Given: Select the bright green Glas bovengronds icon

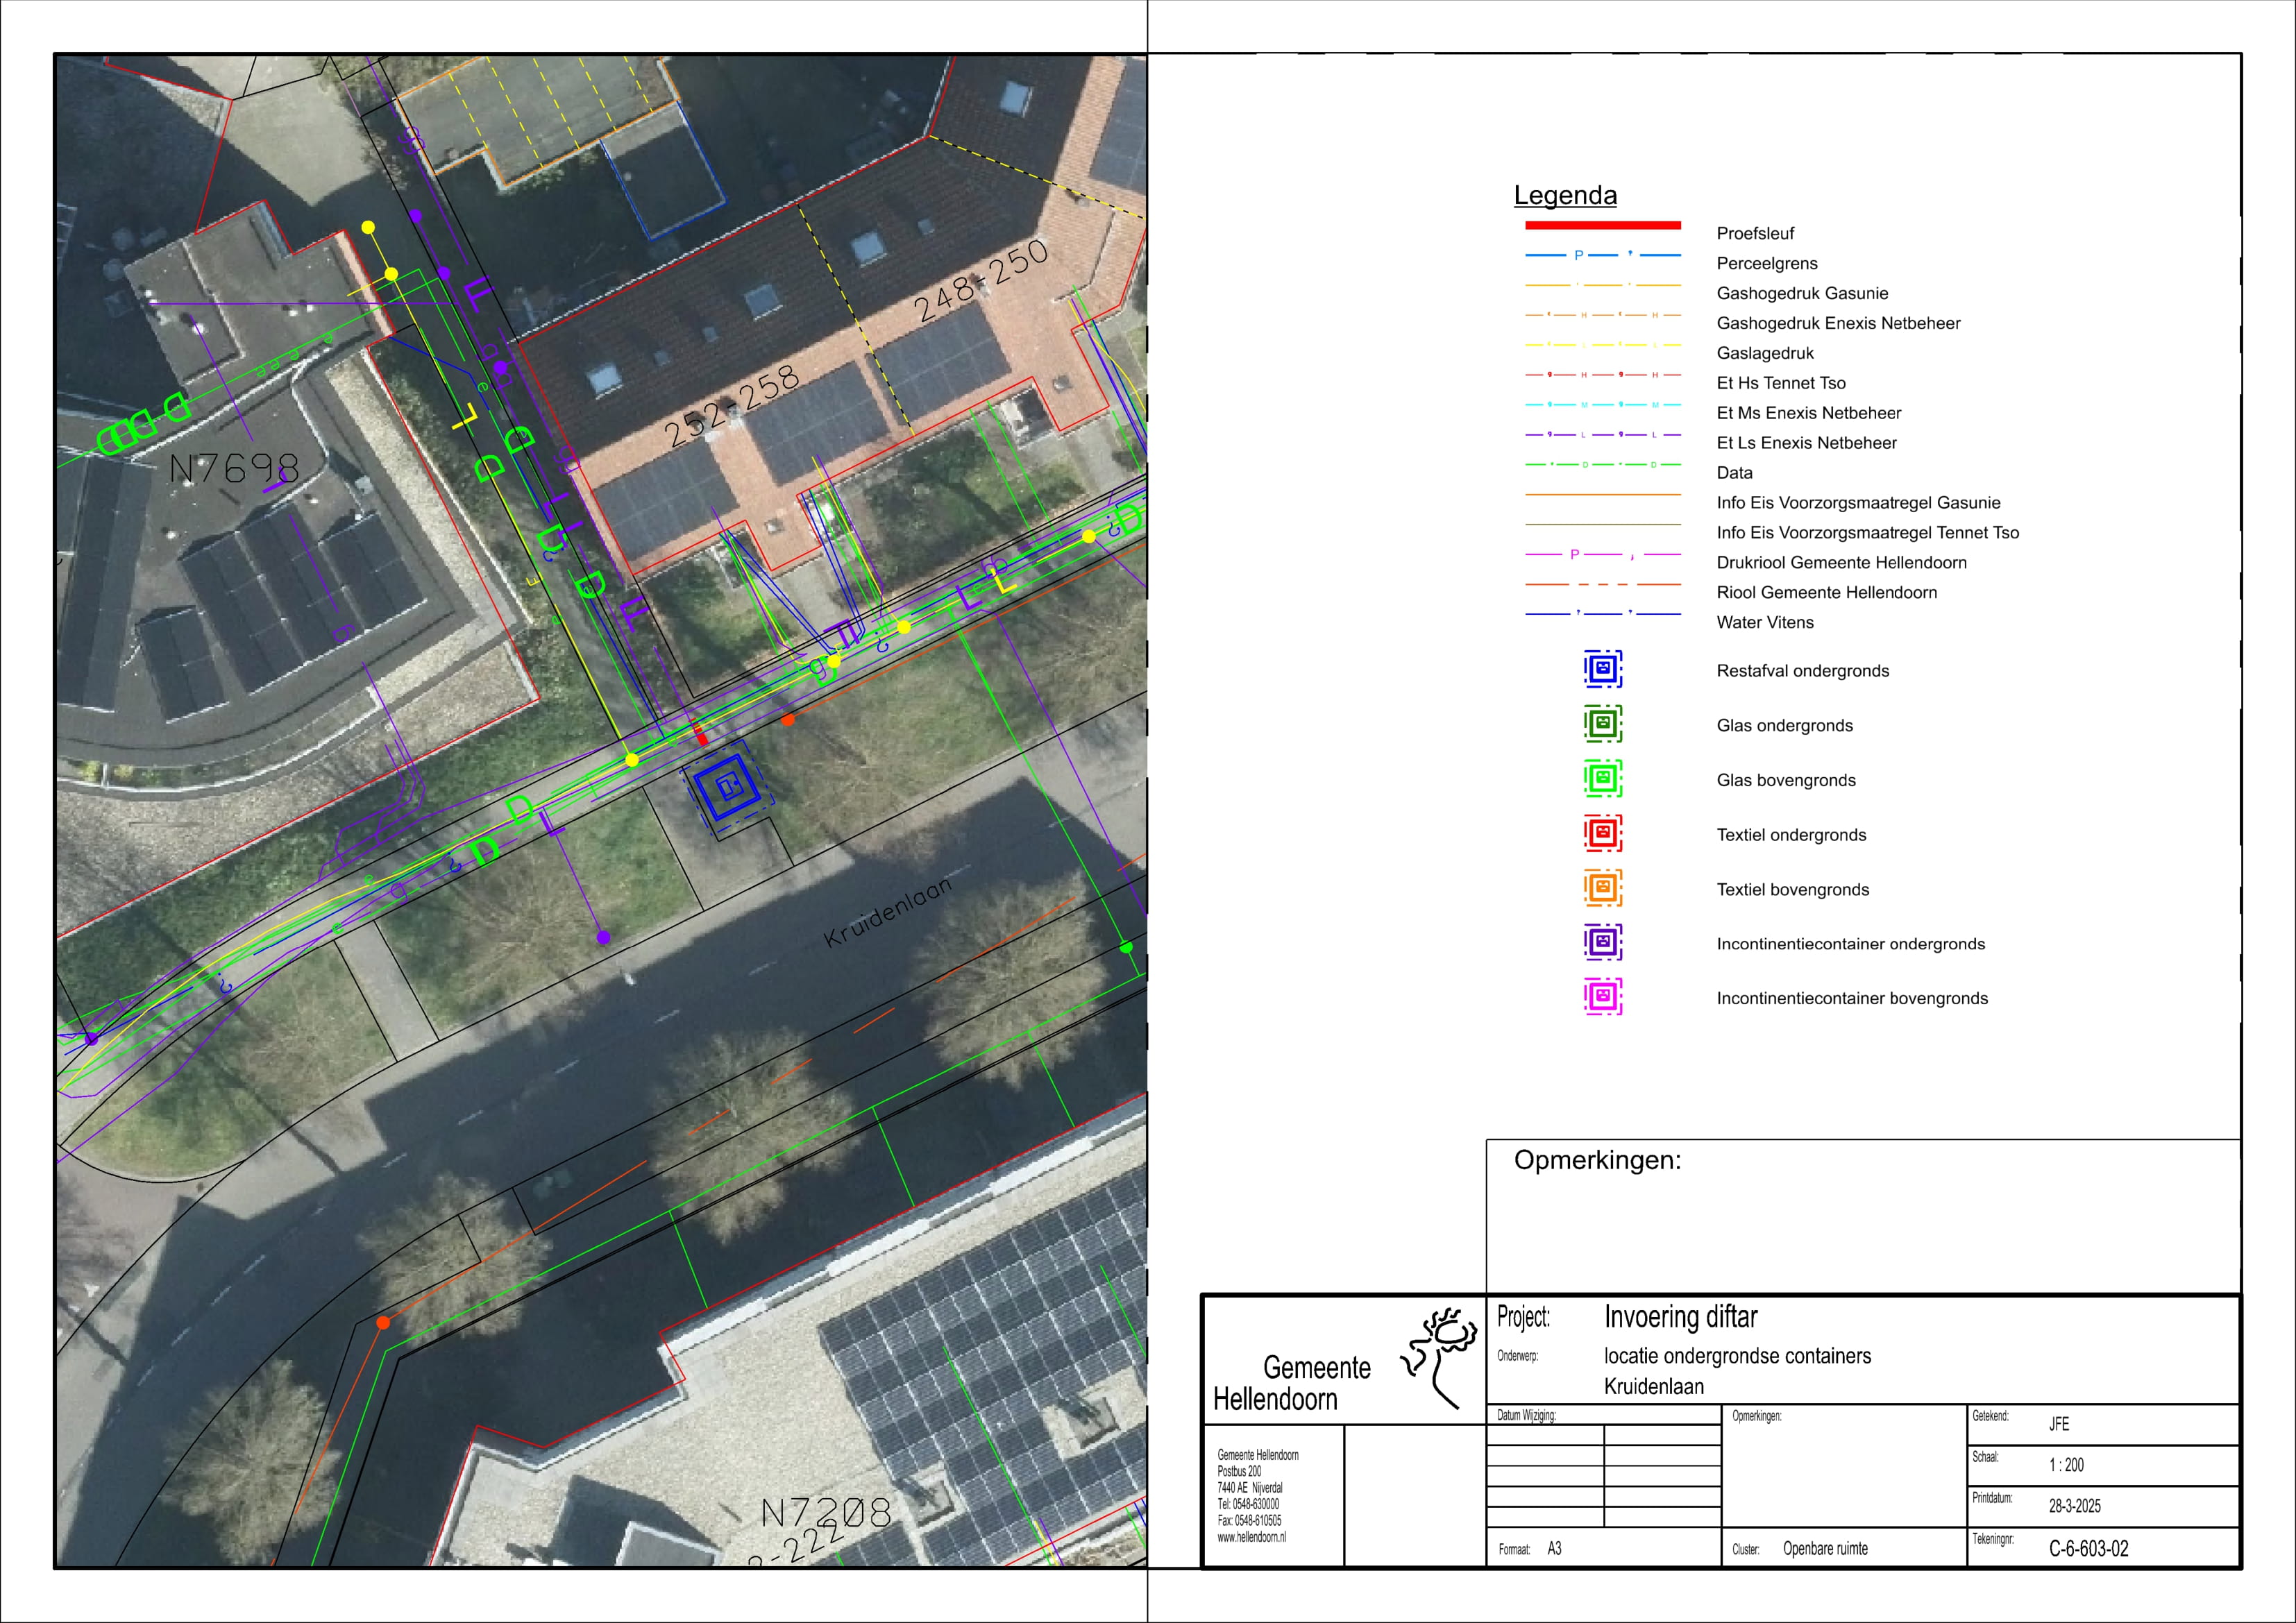Looking at the screenshot, I should tap(1602, 778).
